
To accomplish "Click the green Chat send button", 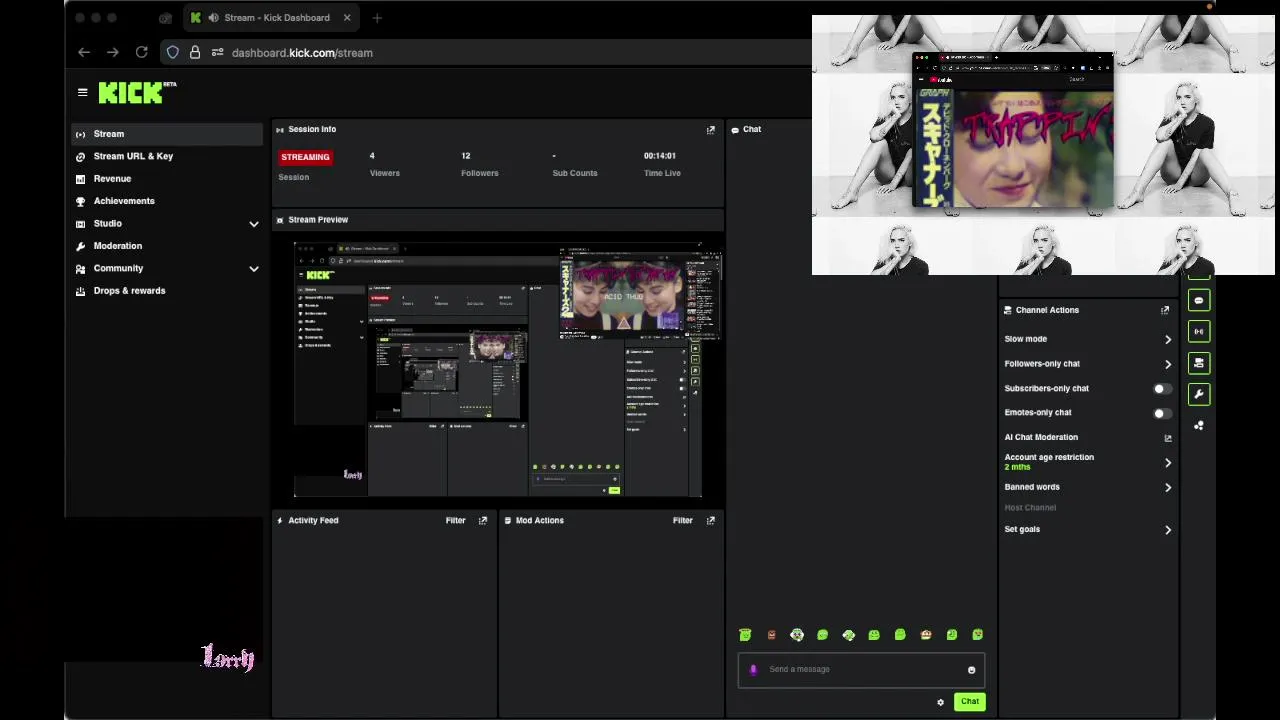I will pos(970,702).
